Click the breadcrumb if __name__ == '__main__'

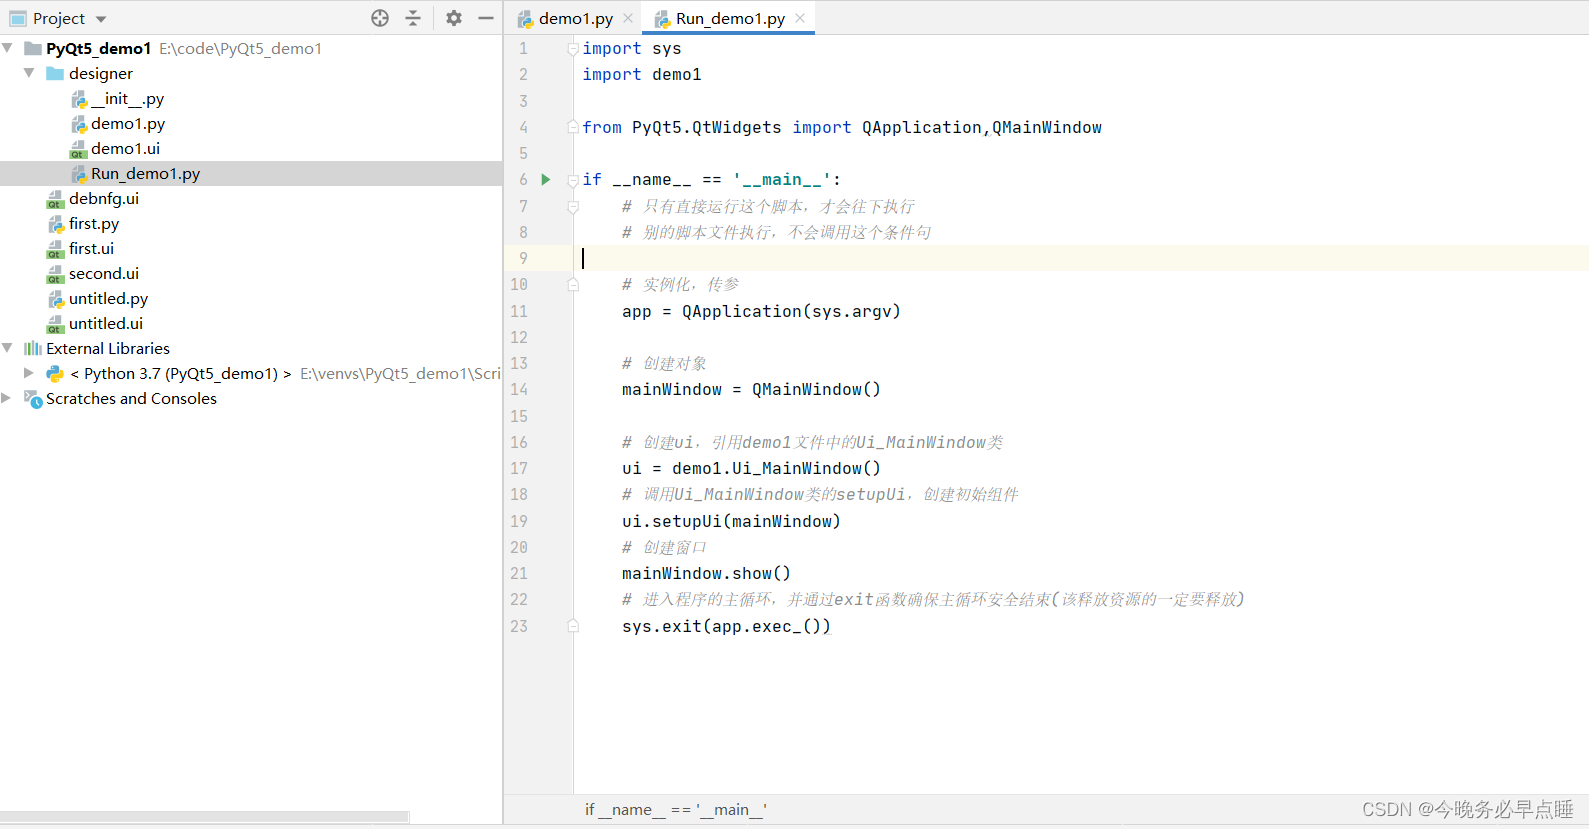point(676,809)
